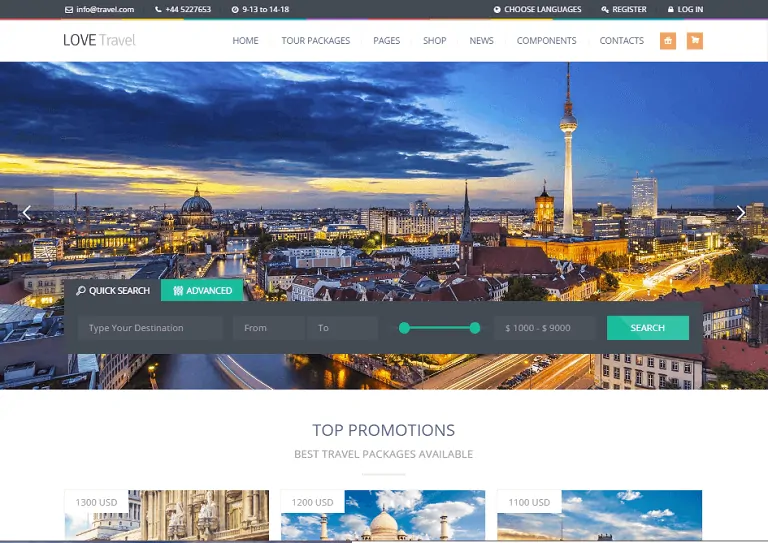
Task: Open the orange shopping cart icon
Action: [695, 41]
